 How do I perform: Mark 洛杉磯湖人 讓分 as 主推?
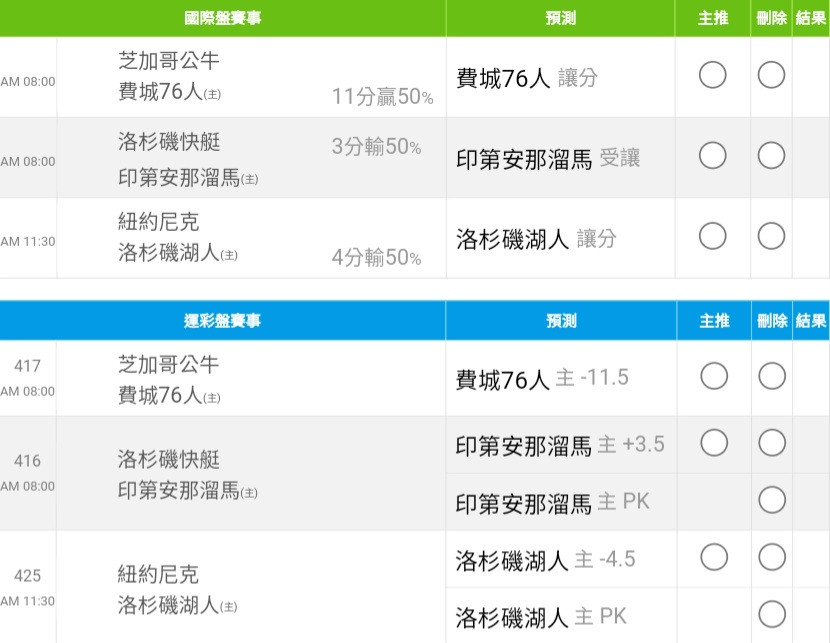[712, 236]
